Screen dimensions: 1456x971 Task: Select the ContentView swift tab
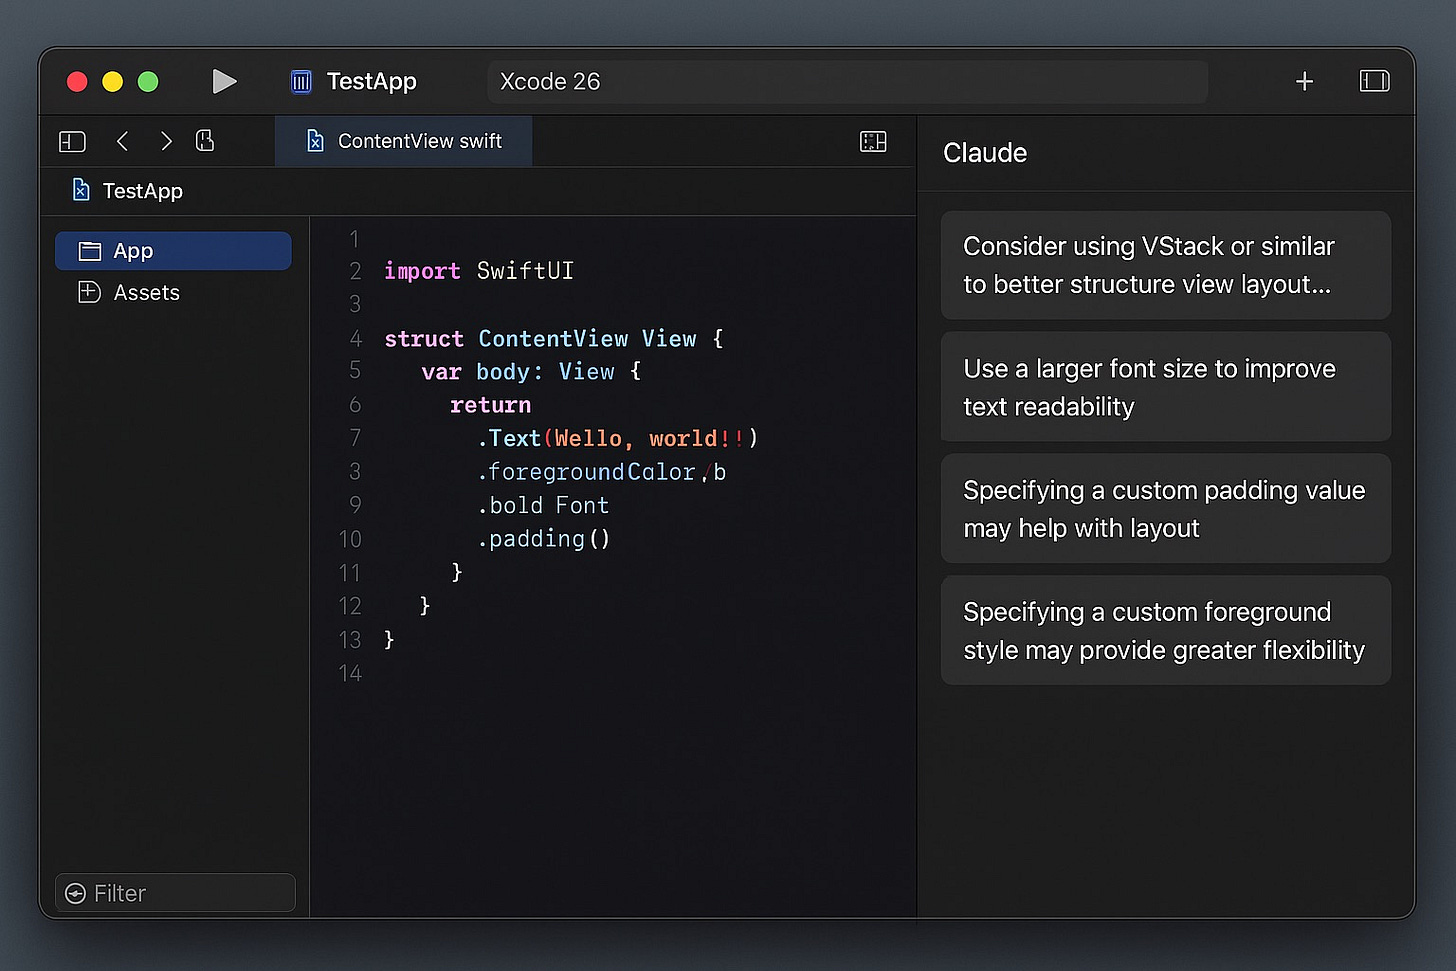[x=403, y=141]
